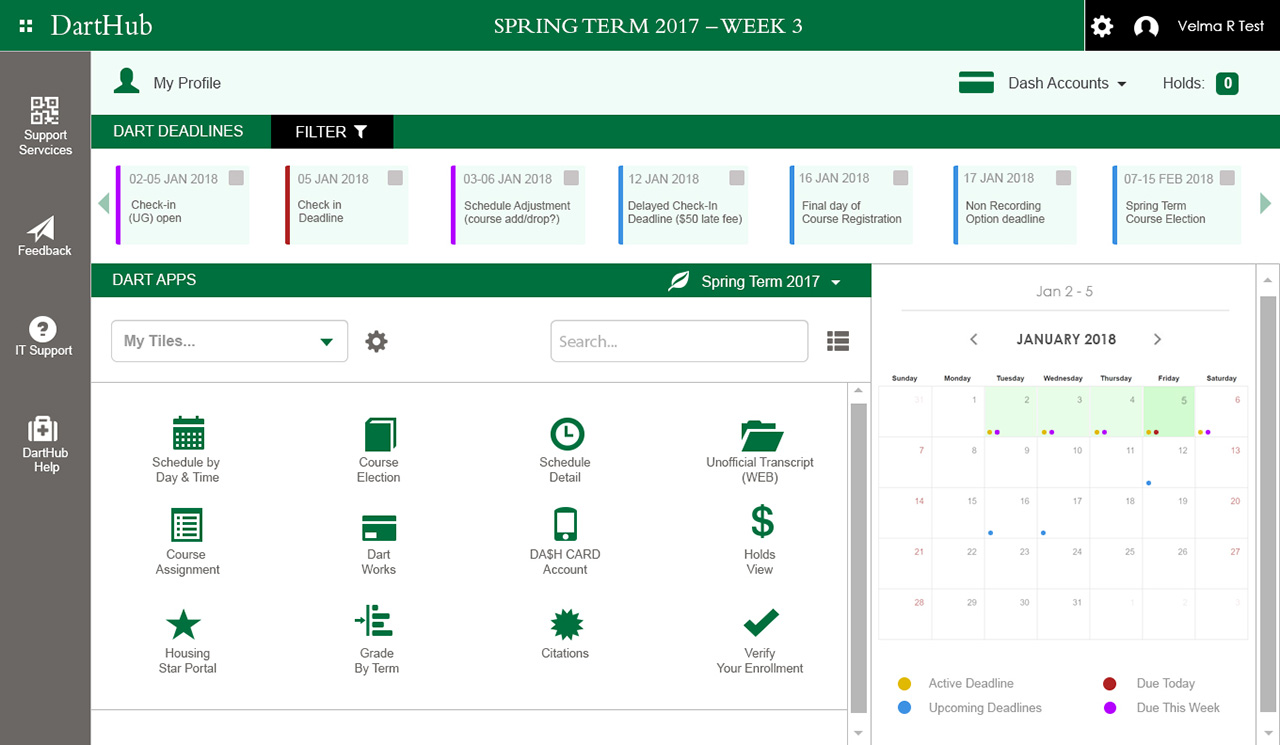The width and height of the screenshot is (1280, 745).
Task: Open the FILTER tab
Action: click(332, 132)
